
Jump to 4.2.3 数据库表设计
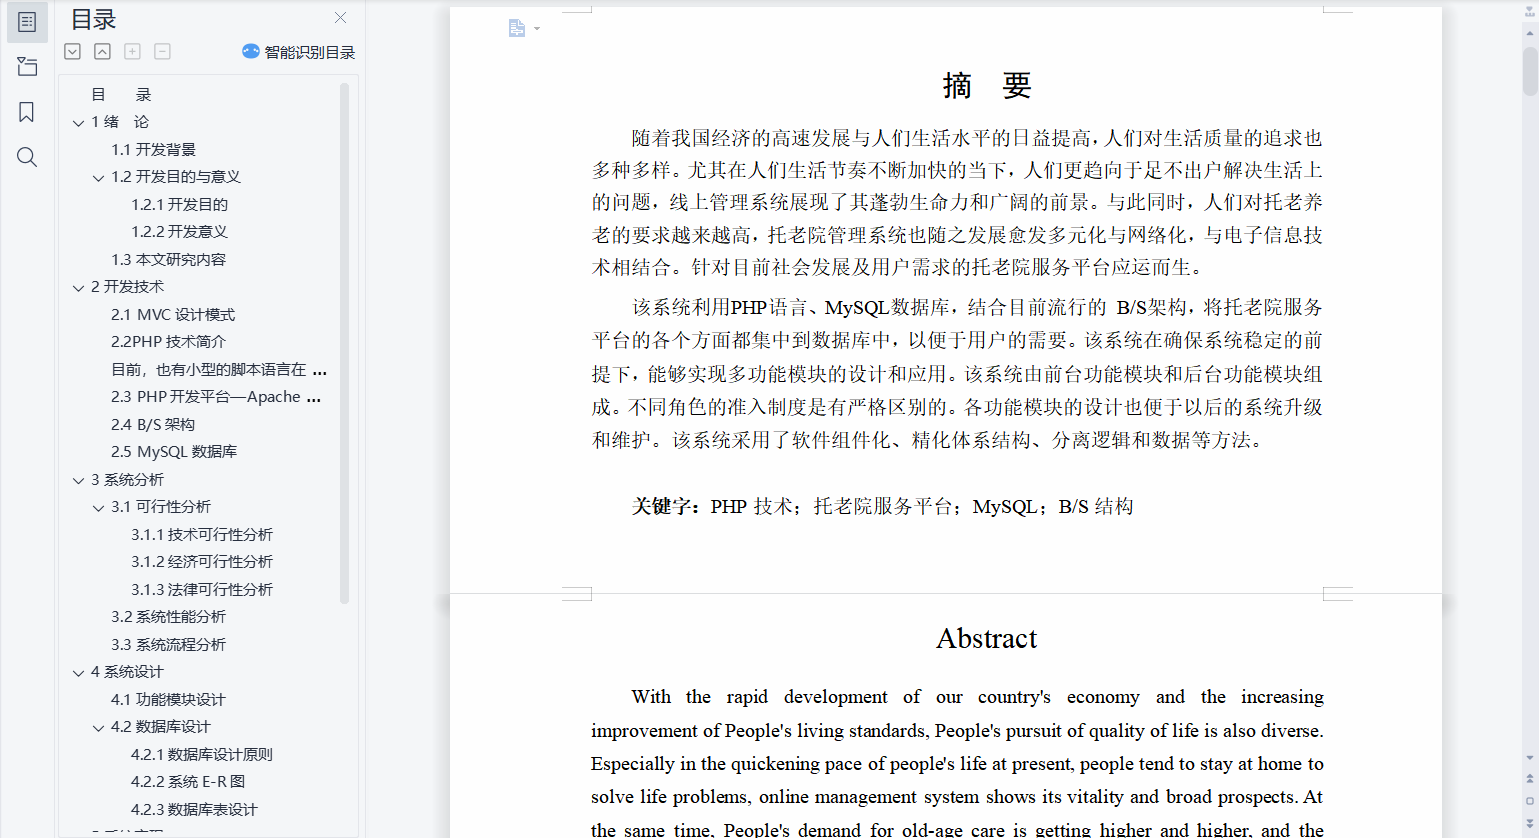tap(194, 810)
